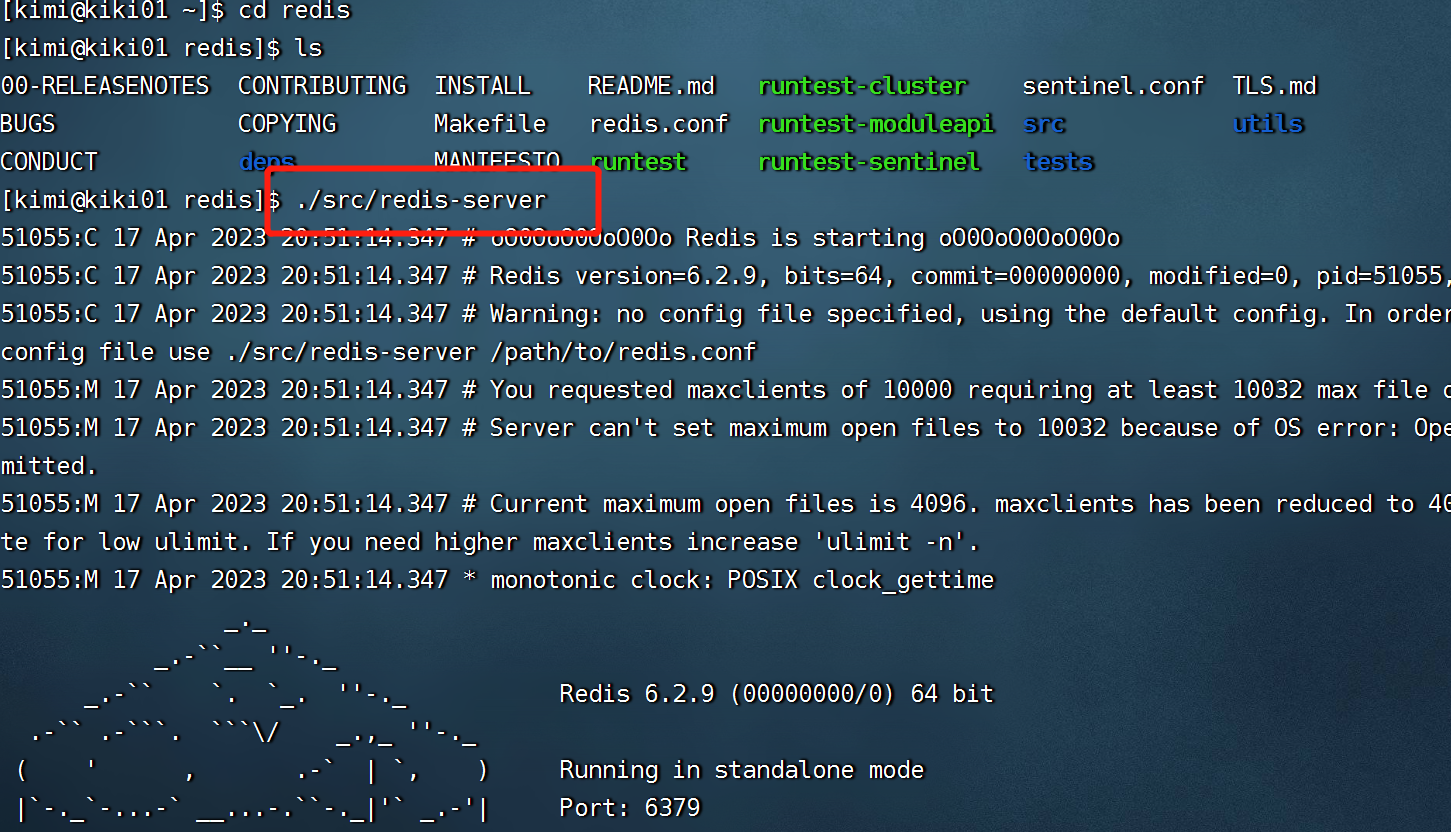Select the 'Port: 6379' line
Viewport: 1451px width, 832px height.
630,808
